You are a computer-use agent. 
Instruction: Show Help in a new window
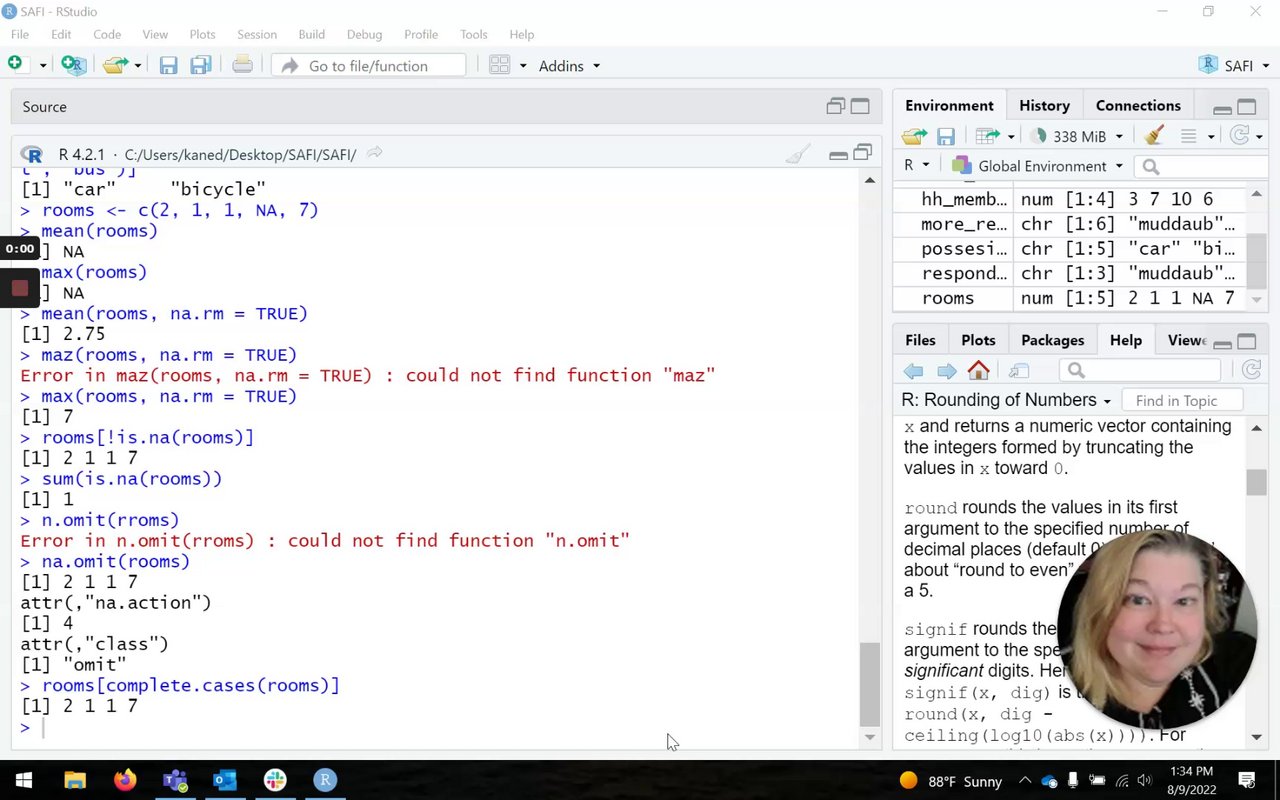pyautogui.click(x=1019, y=371)
